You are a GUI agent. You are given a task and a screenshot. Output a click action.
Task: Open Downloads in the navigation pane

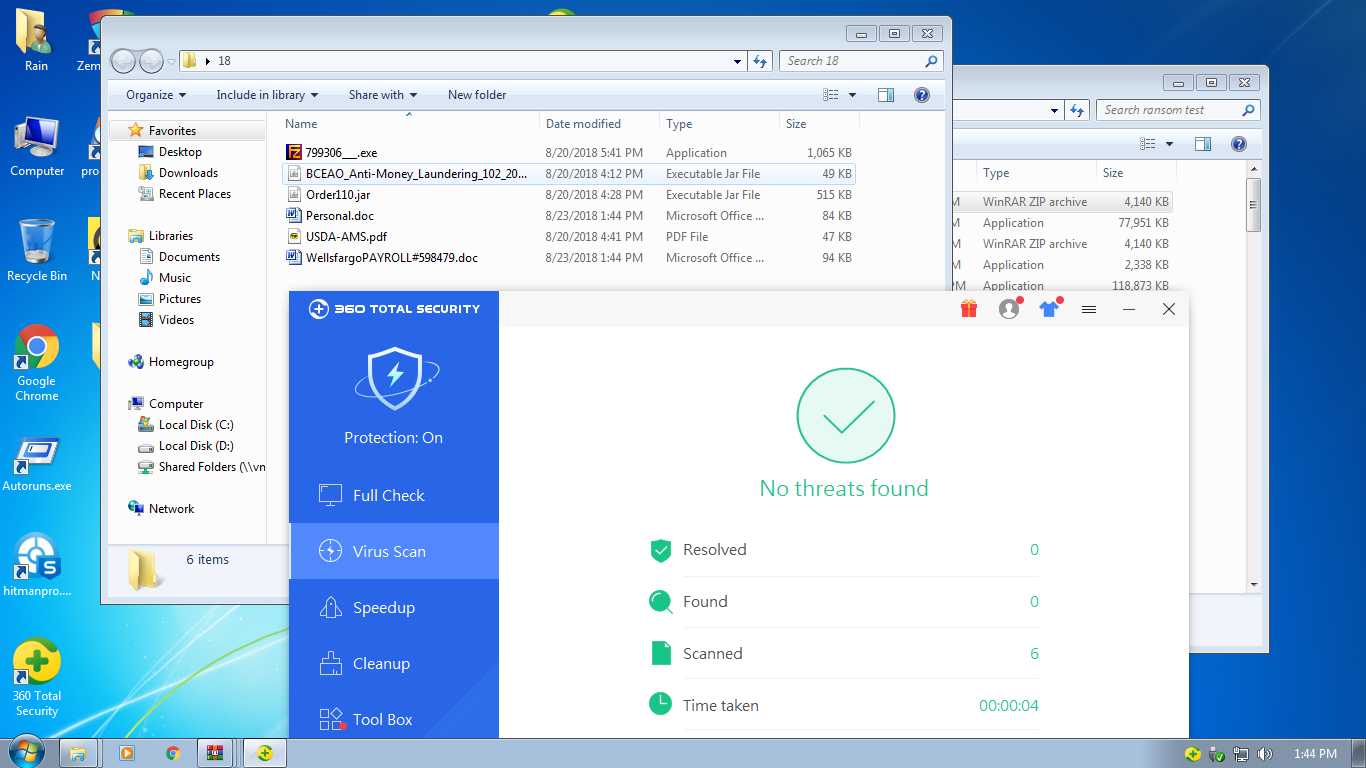pyautogui.click(x=188, y=173)
